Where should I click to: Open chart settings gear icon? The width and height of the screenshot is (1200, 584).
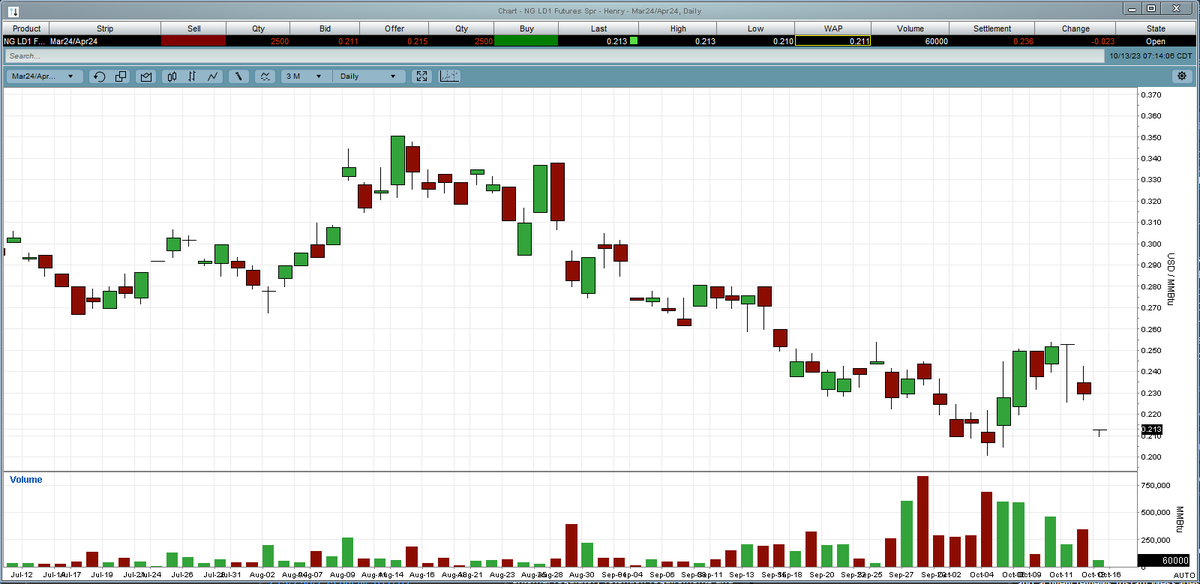click(x=1182, y=76)
